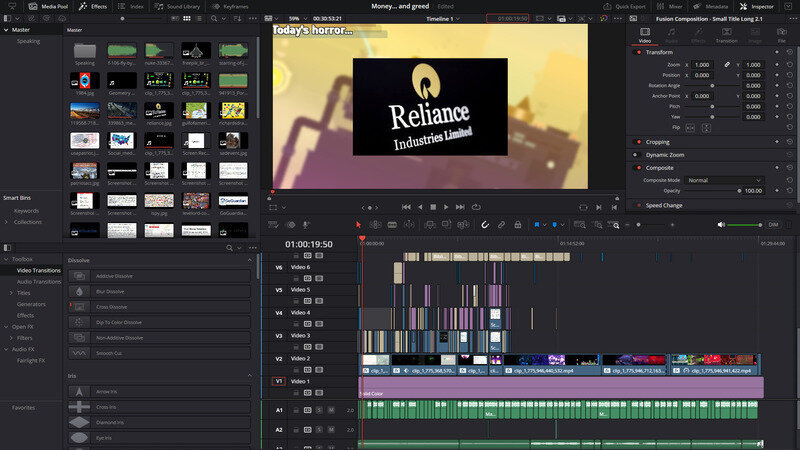Collapse the Iris transitions group

249,376
